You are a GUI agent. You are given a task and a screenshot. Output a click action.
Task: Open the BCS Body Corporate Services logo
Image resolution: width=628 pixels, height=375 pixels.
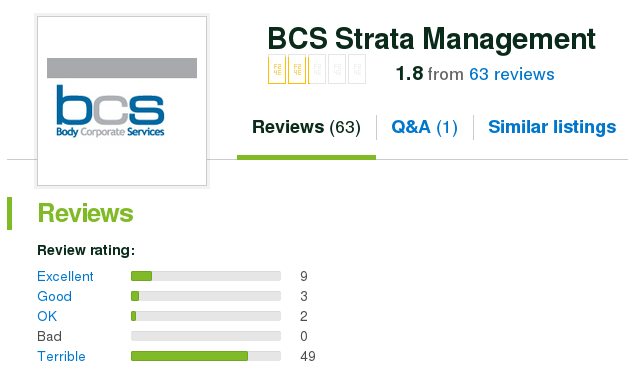pos(122,101)
